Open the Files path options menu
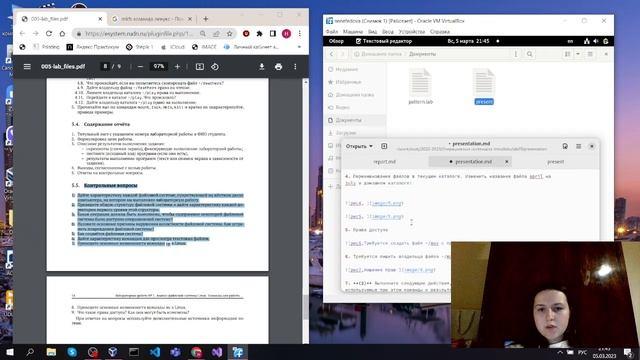This screenshot has width=640, height=360. pos(516,54)
